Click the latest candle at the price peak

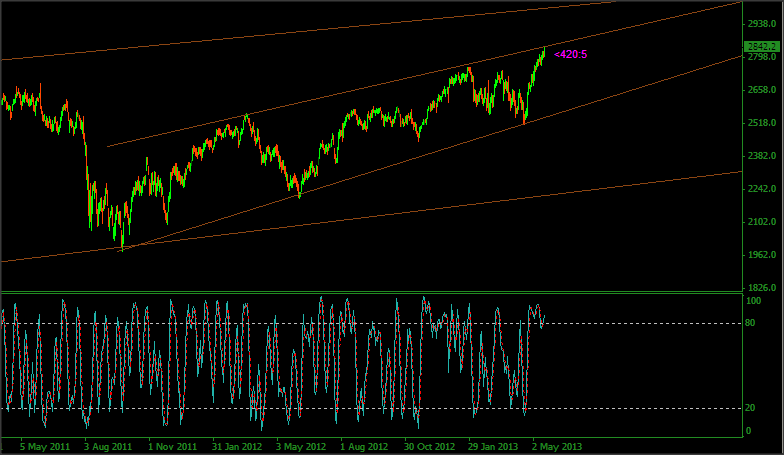point(544,50)
